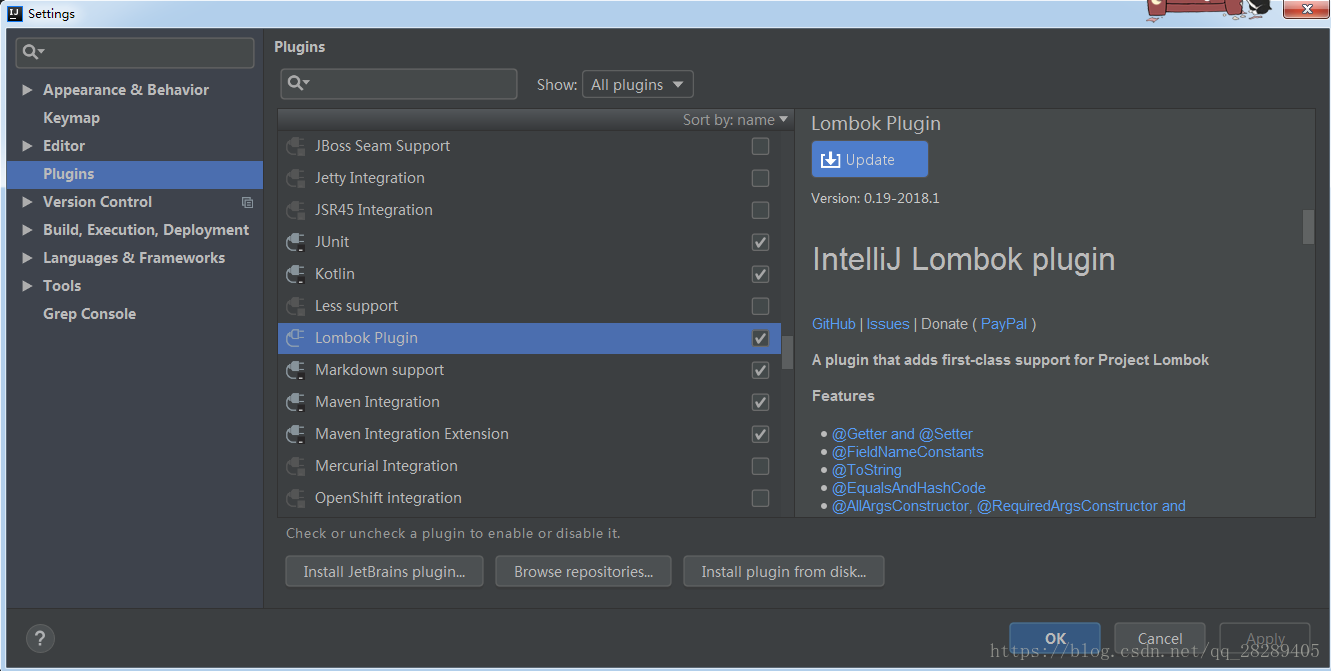Click the plugin description scrollbar thumb

[1308, 227]
